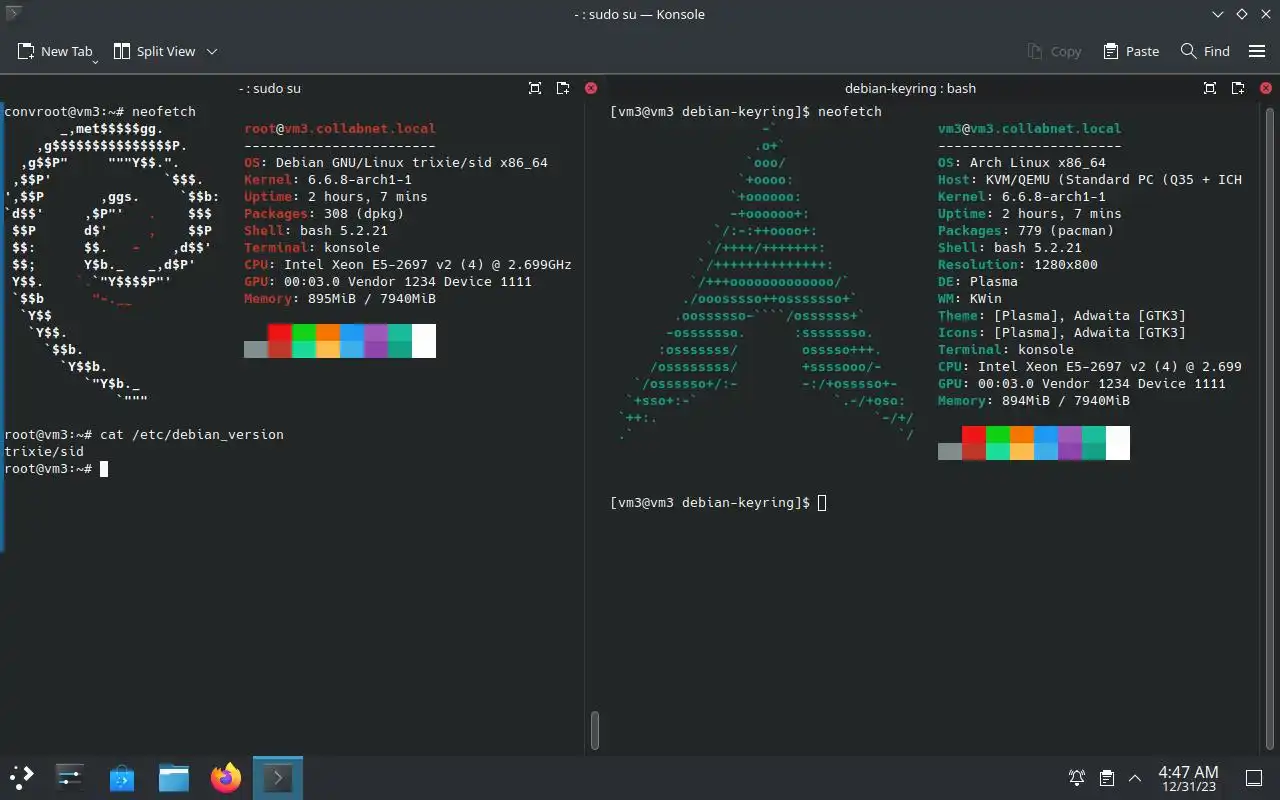Click the 'WM: KWin' line
The height and width of the screenshot is (800, 1280).
pos(970,298)
